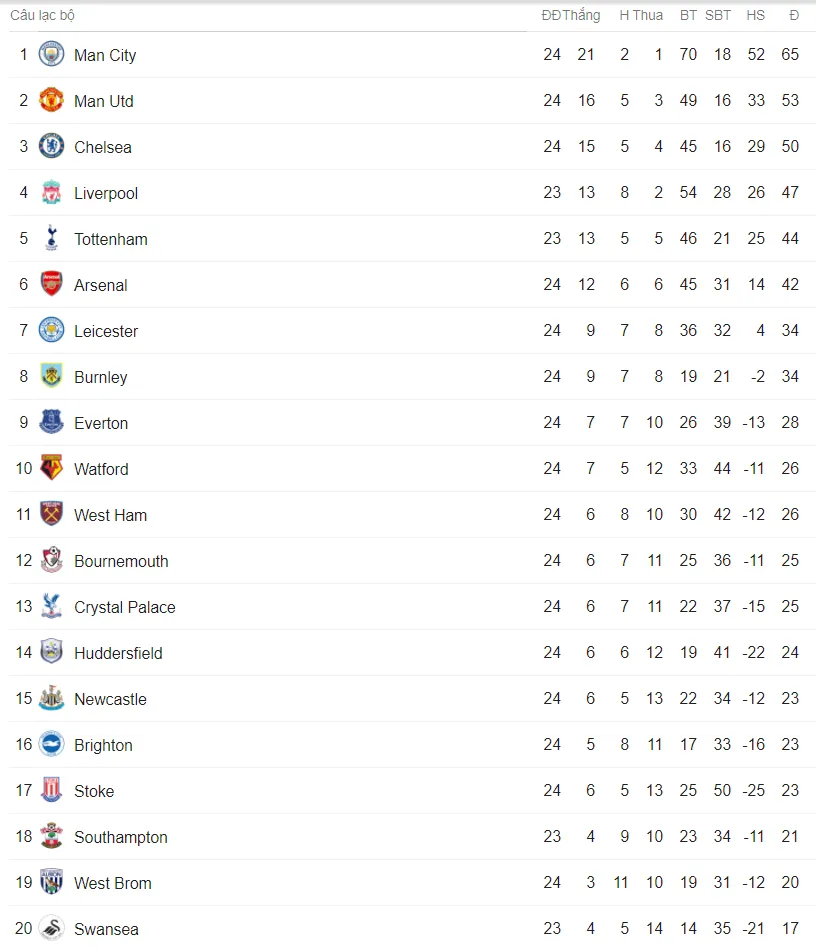This screenshot has width=816, height=949.
Task: Click the Newcastle club crest
Action: pyautogui.click(x=51, y=698)
